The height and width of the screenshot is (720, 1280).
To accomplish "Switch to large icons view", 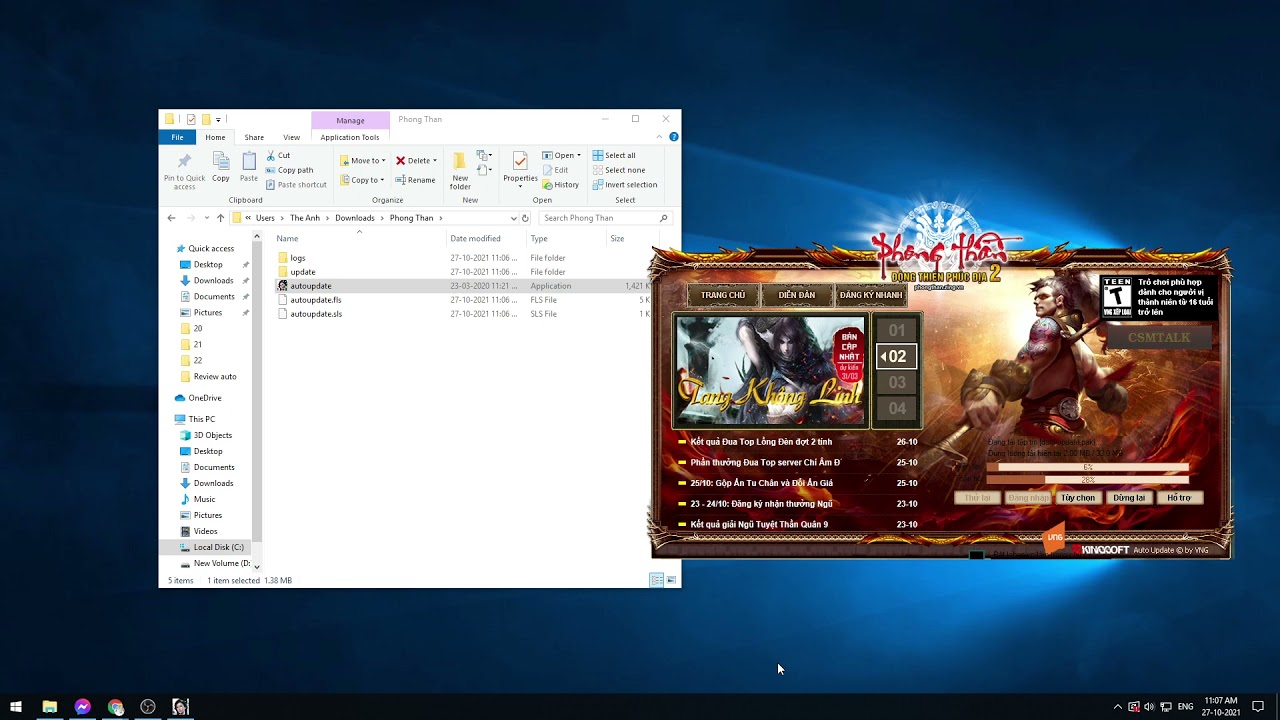I will pyautogui.click(x=671, y=580).
